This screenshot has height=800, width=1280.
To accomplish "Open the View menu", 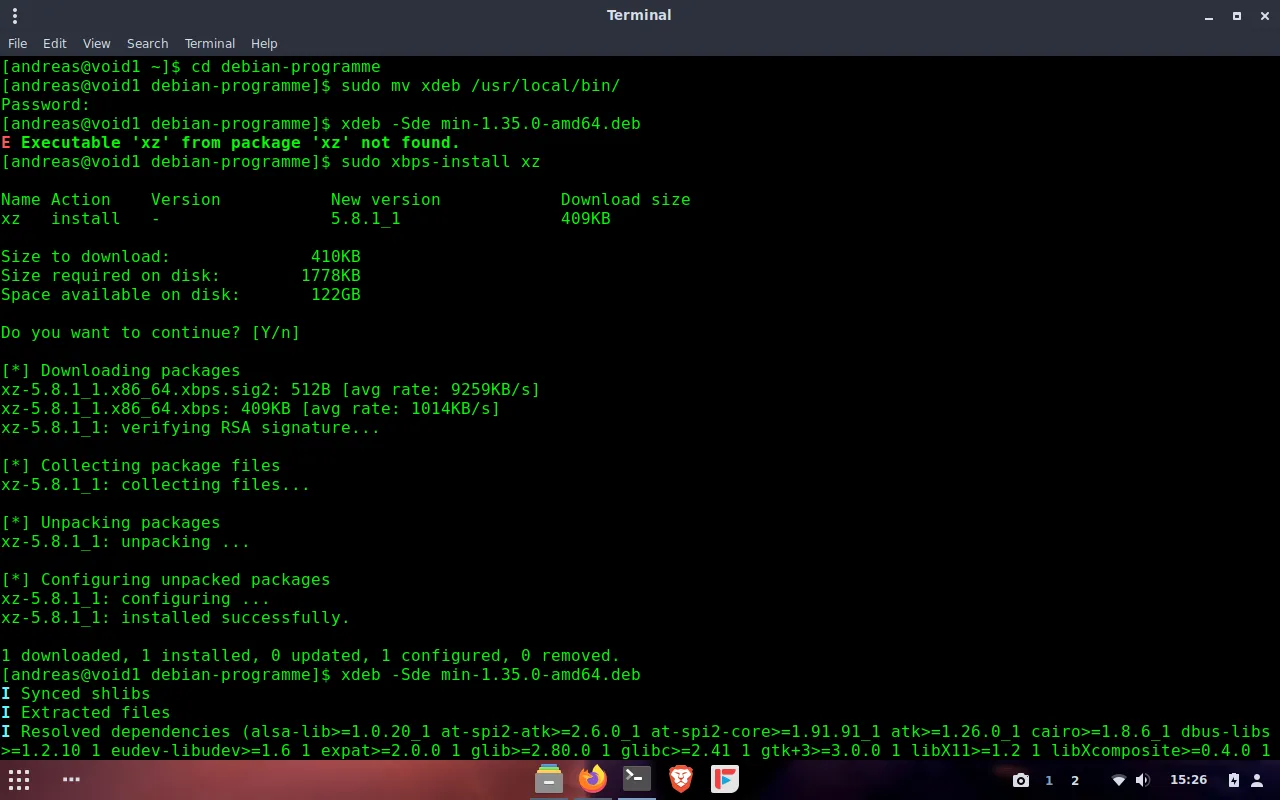I will tap(96, 43).
